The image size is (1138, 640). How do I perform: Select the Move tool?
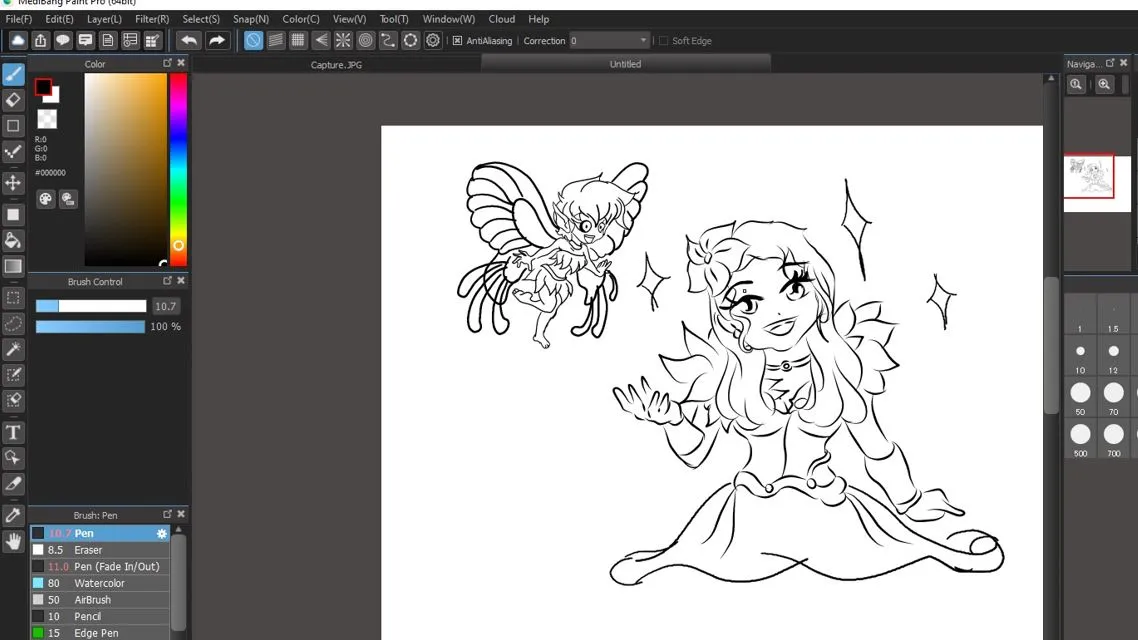click(x=13, y=183)
